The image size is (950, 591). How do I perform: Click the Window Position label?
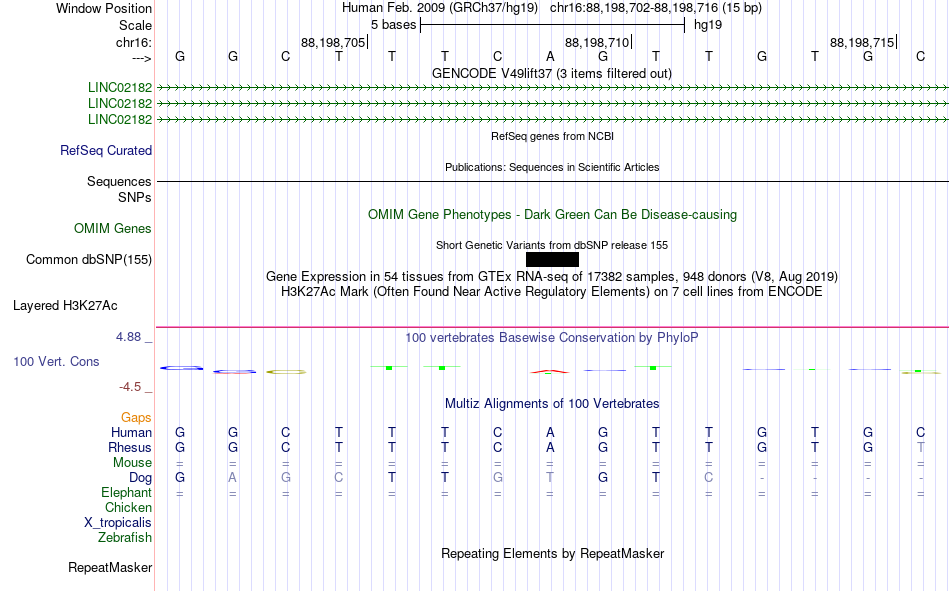click(104, 8)
